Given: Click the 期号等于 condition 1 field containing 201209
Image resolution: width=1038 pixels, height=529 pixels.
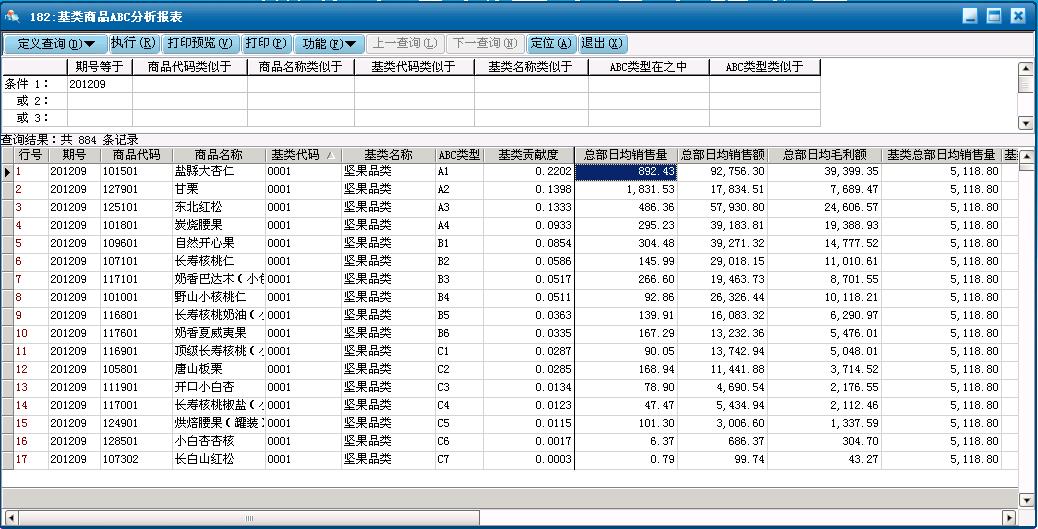Looking at the screenshot, I should [x=99, y=84].
